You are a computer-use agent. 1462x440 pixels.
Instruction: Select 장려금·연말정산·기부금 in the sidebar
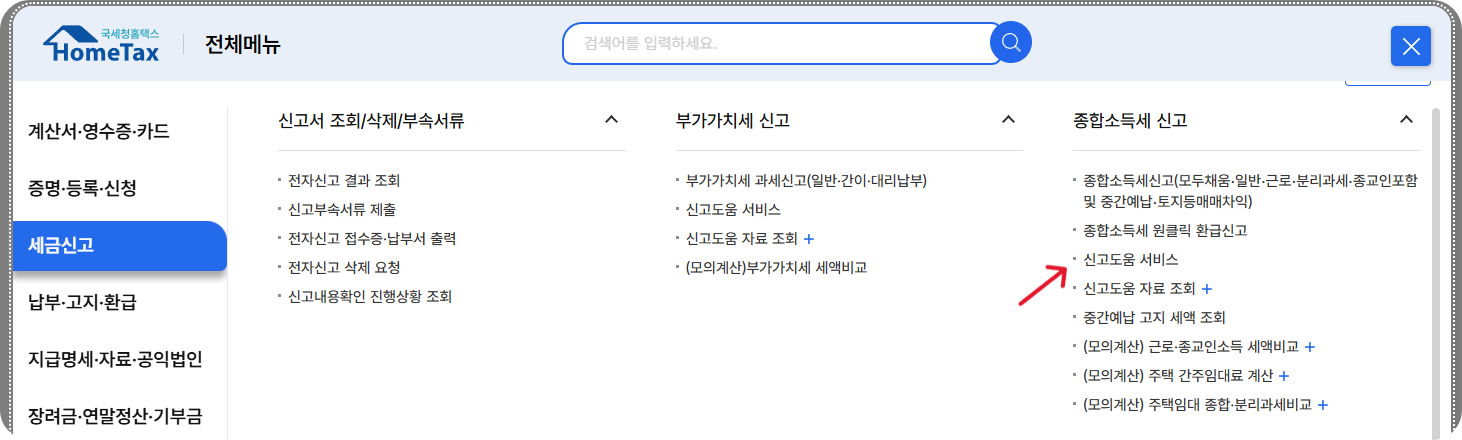coord(115,416)
